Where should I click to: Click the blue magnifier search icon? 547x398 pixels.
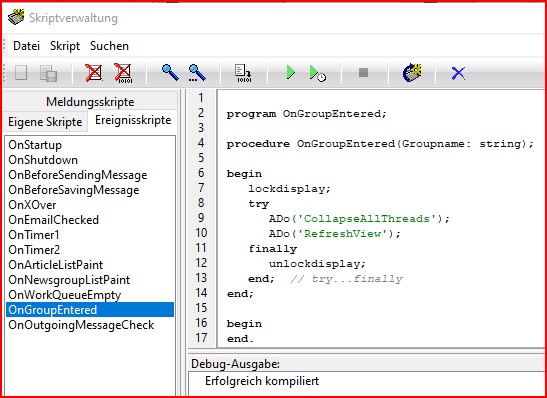pos(170,73)
